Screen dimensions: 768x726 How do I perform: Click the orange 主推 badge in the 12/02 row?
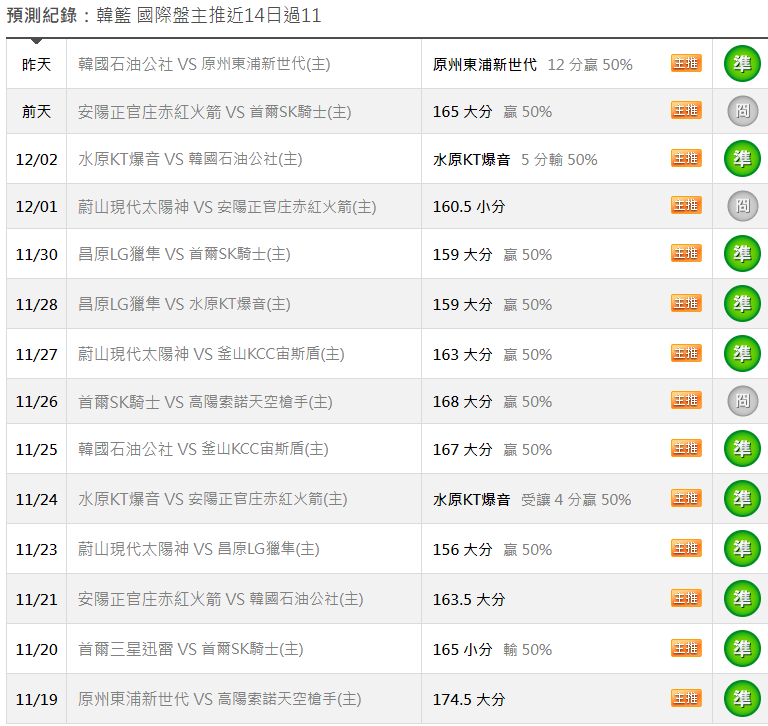(686, 158)
